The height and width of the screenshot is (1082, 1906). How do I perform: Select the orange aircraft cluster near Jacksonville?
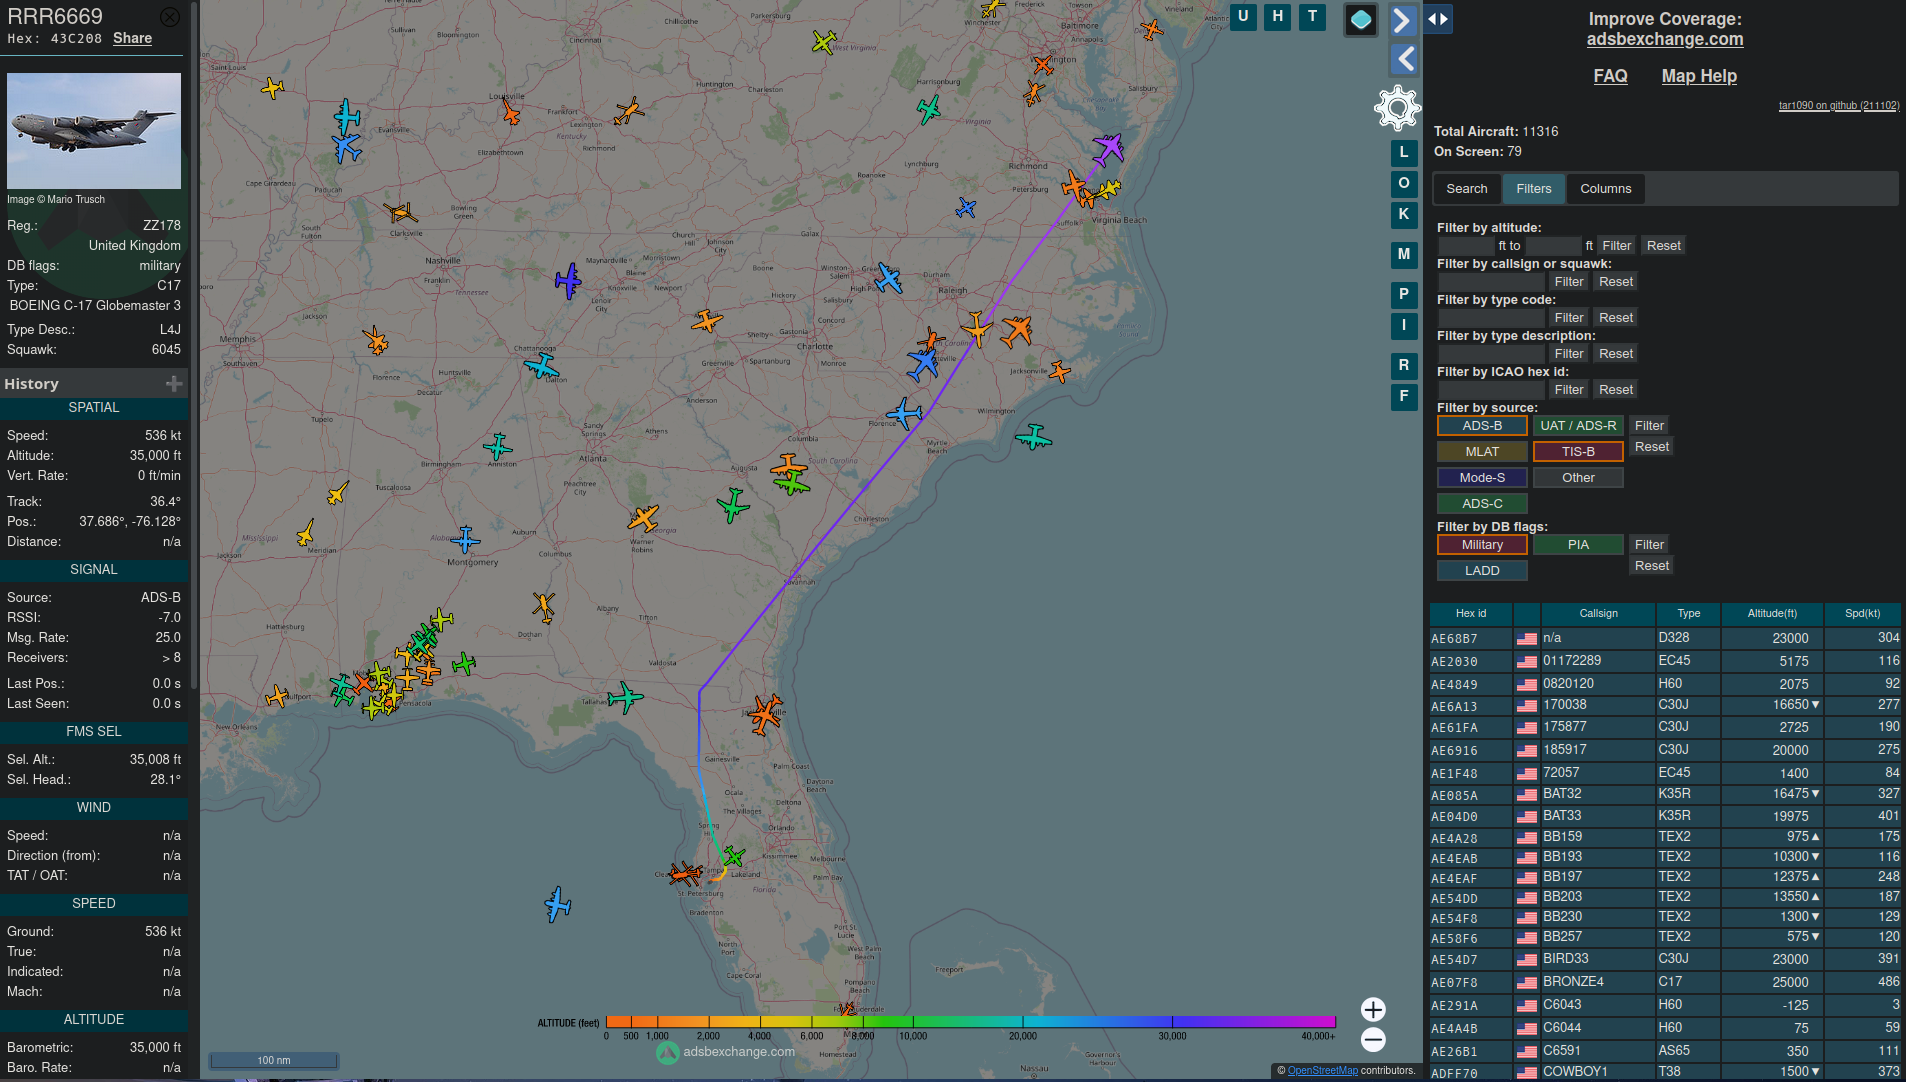(x=765, y=713)
